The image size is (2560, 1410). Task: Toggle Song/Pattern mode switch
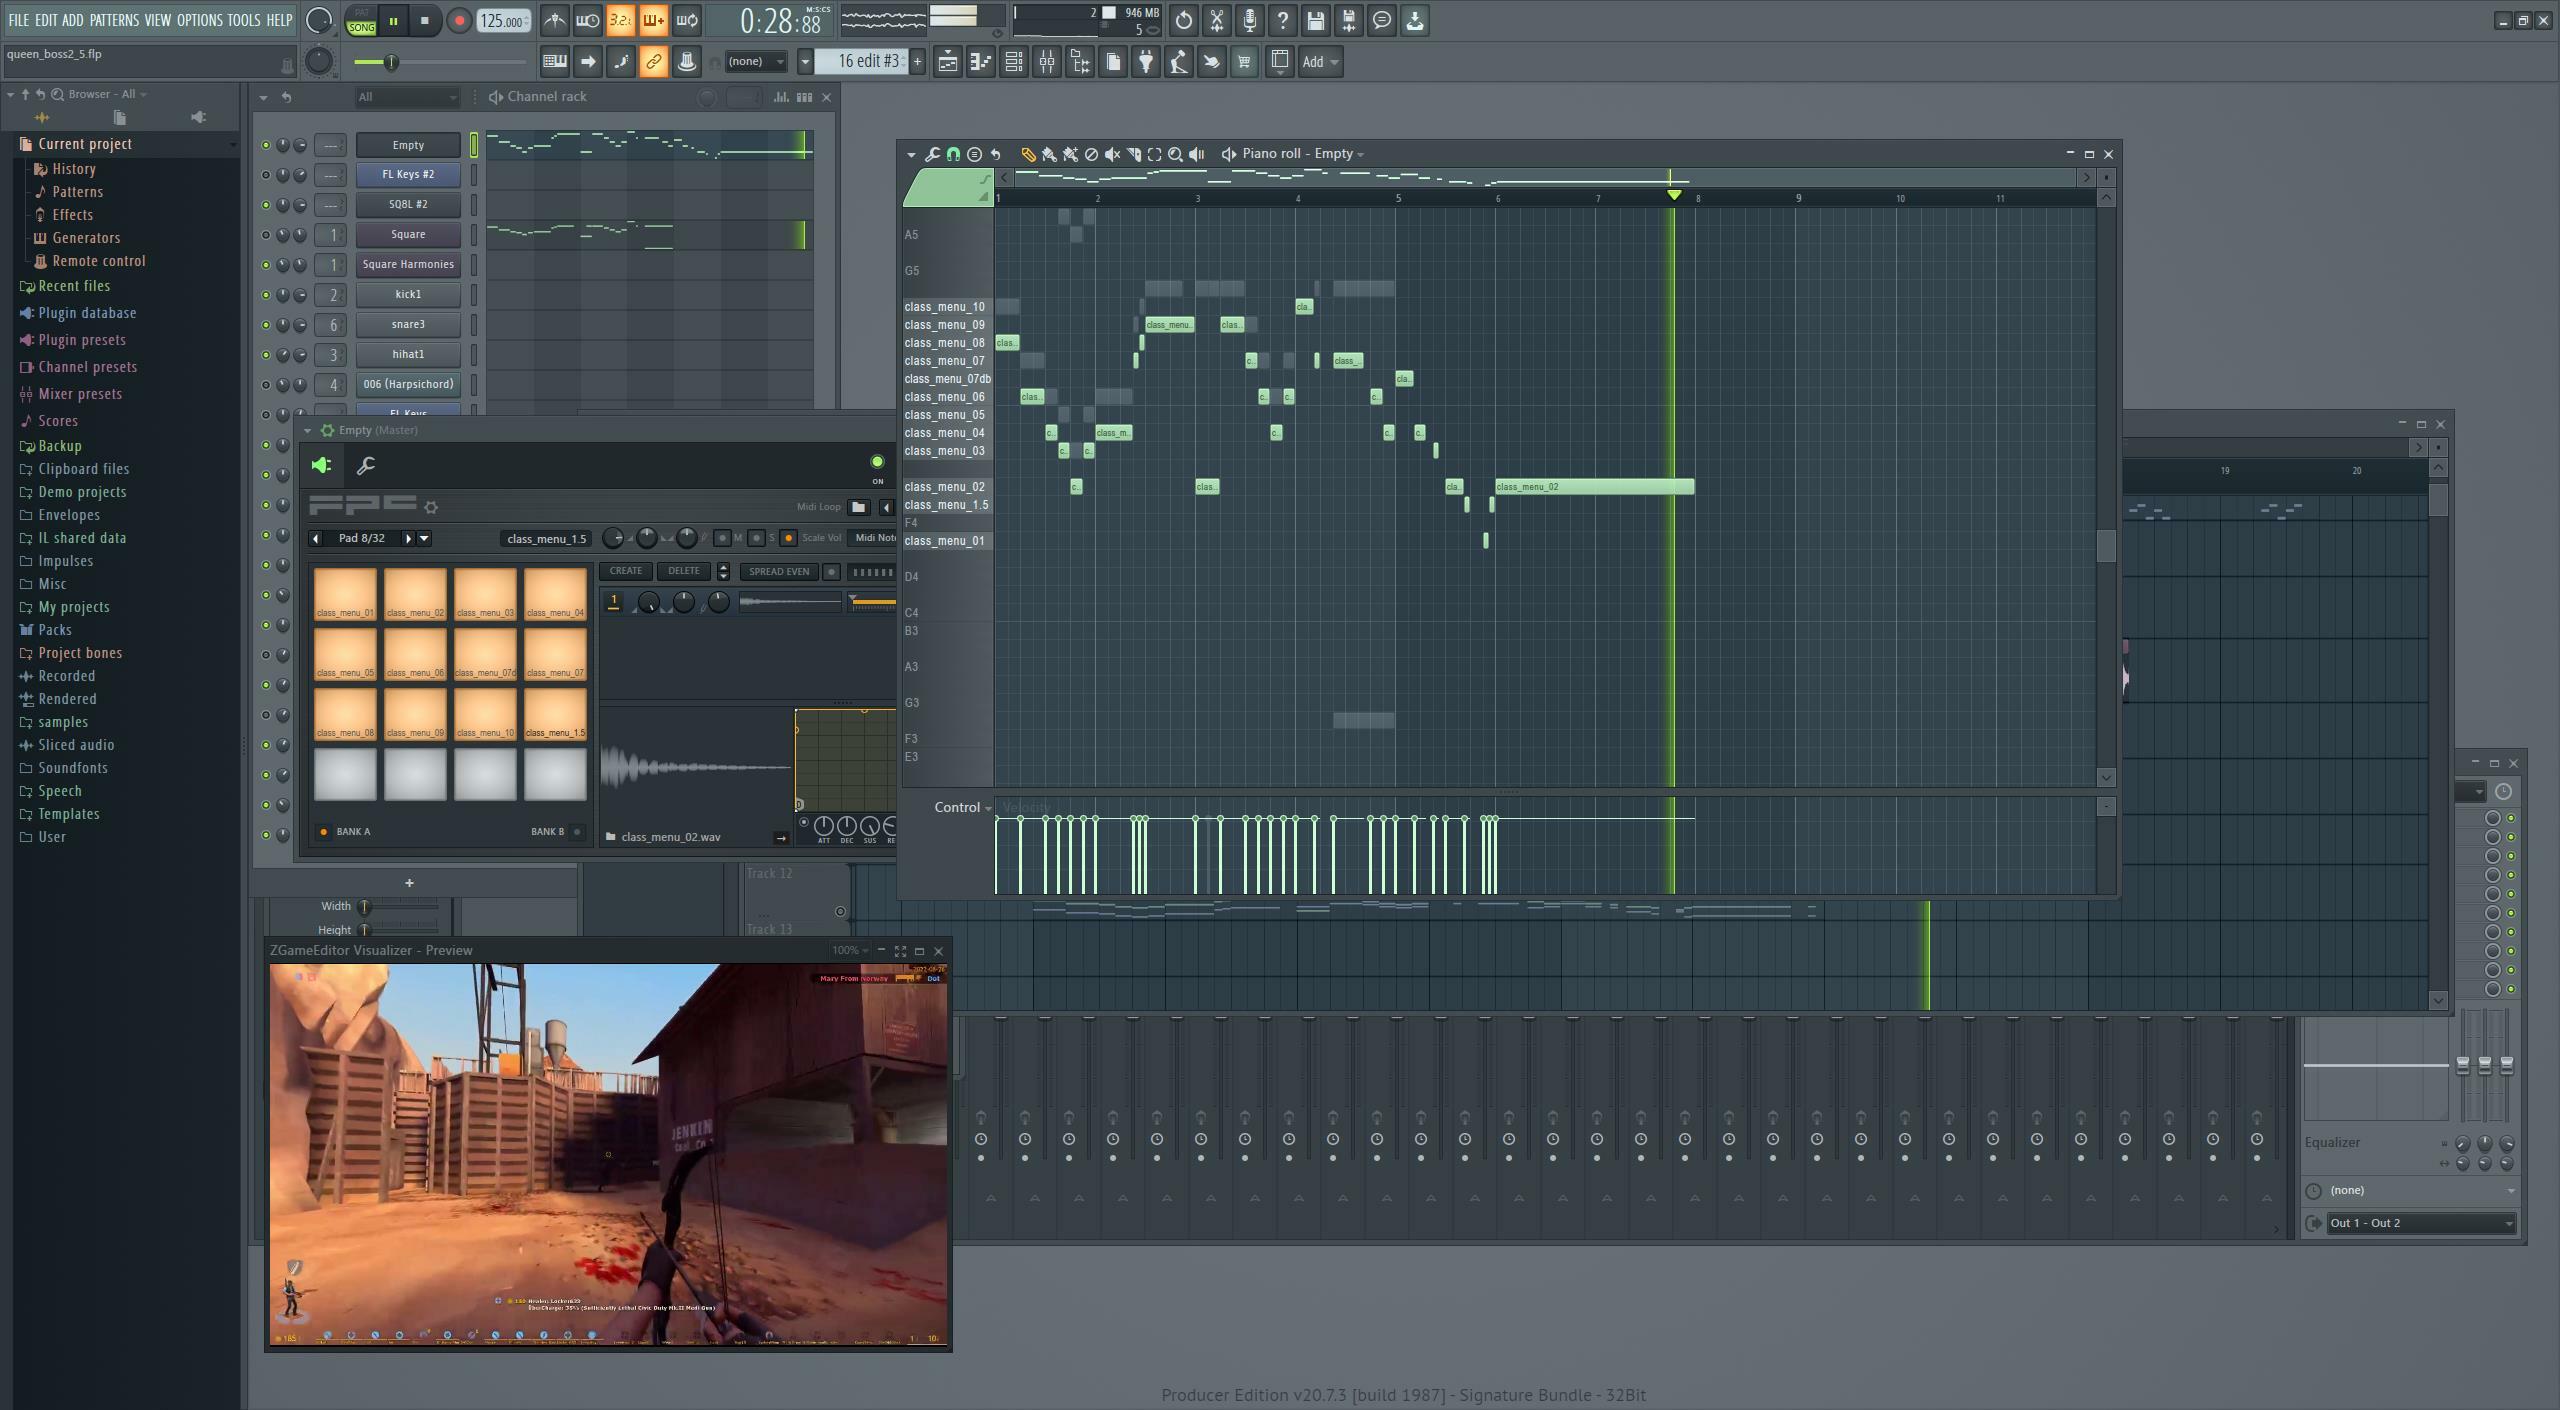[362, 21]
